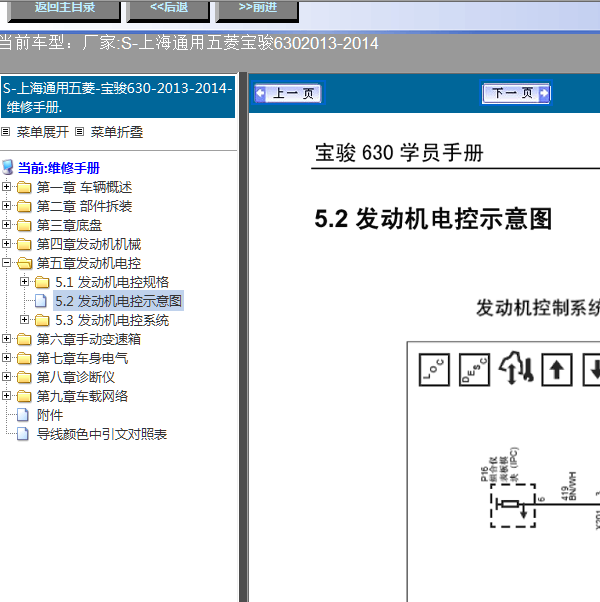Select 5.2 发动机电控示意图 page

pyautogui.click(x=118, y=301)
